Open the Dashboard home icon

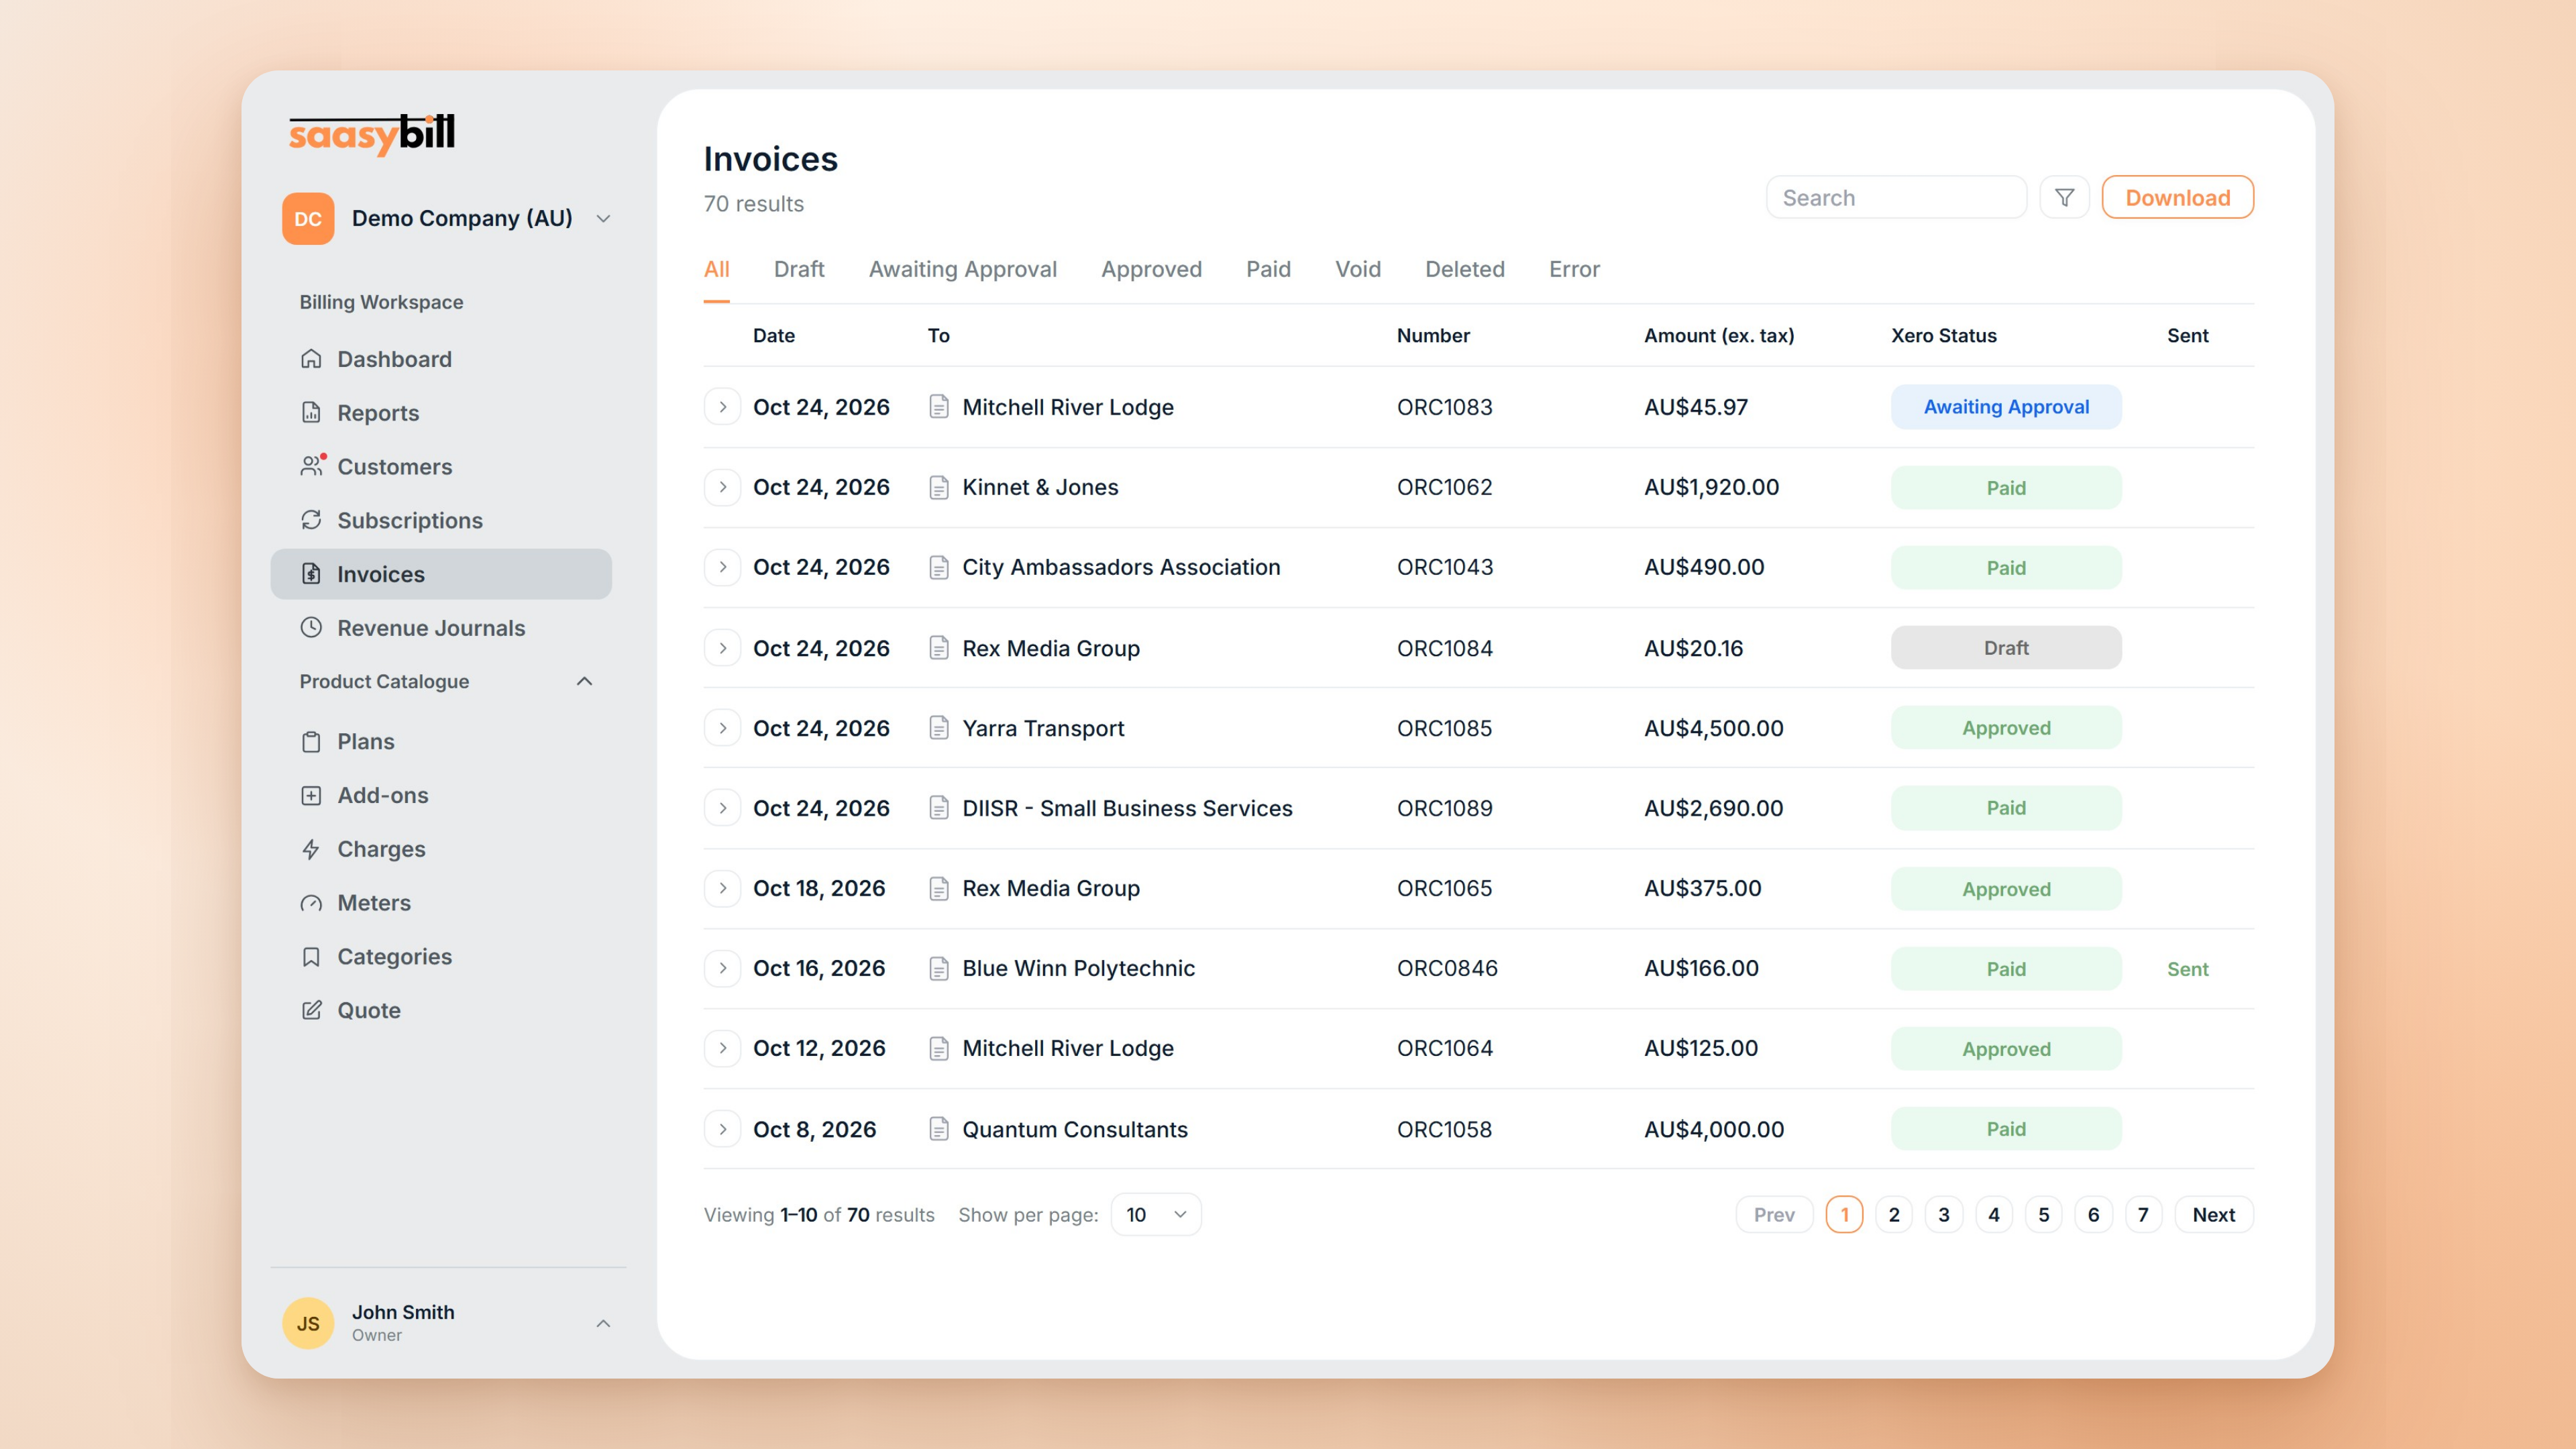311,359
